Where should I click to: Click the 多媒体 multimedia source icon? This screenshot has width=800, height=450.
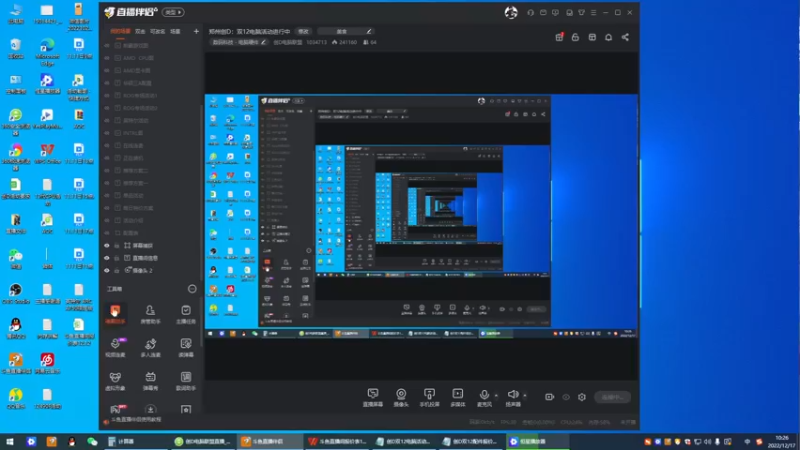(457, 394)
